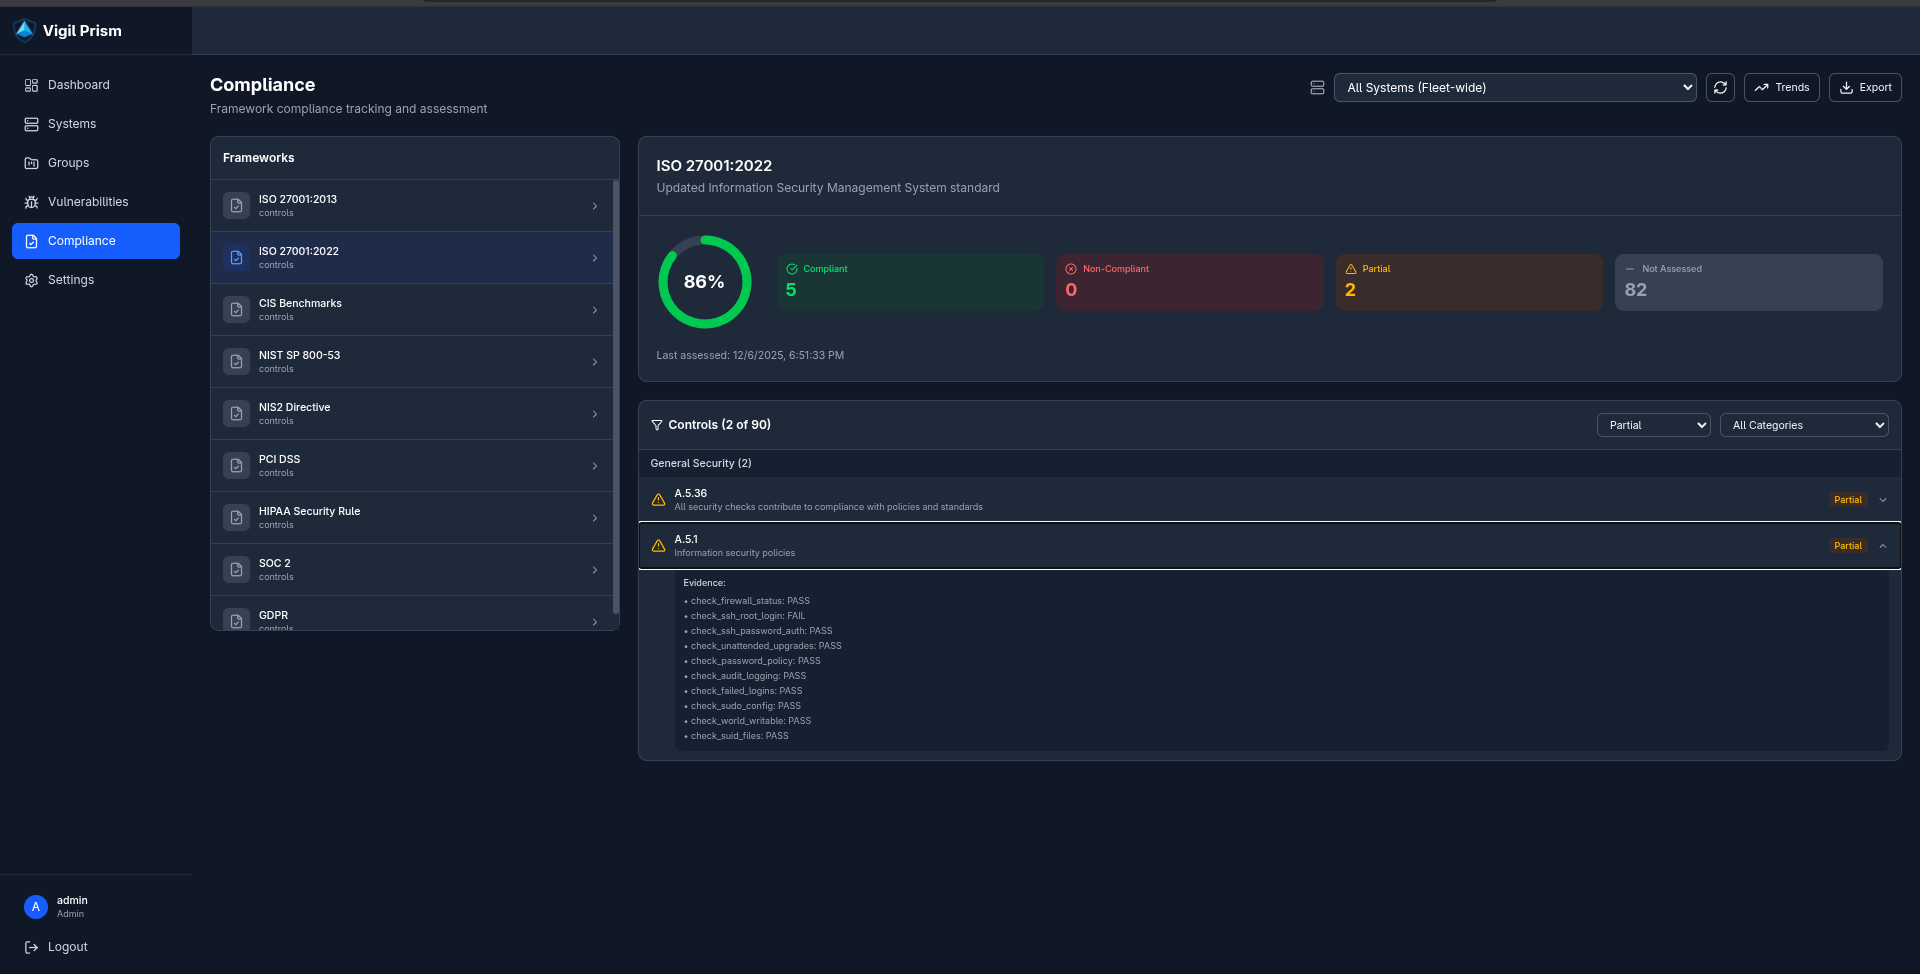Open the All Systems (Fleet-wide) dropdown

pyautogui.click(x=1514, y=88)
